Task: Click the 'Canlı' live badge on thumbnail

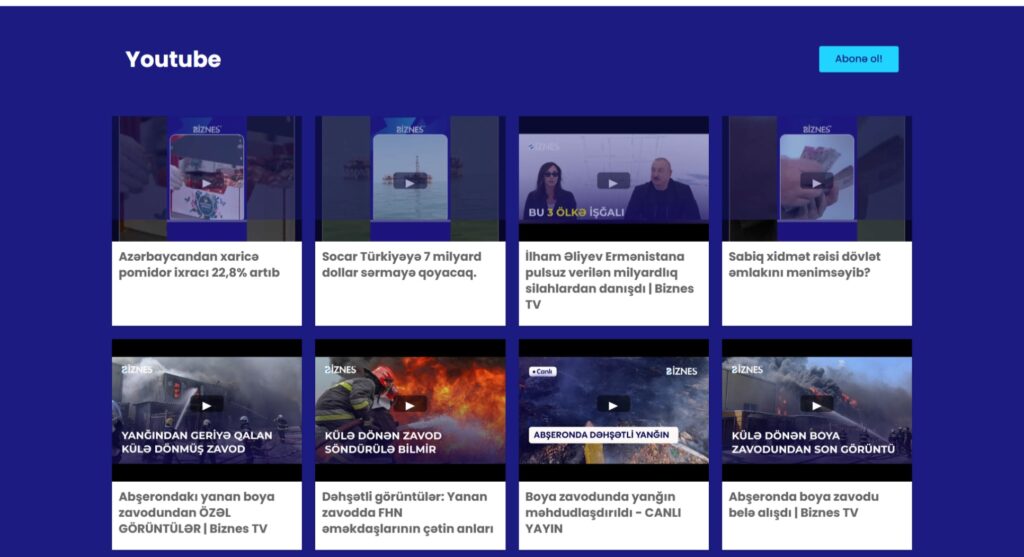Action: pos(543,371)
